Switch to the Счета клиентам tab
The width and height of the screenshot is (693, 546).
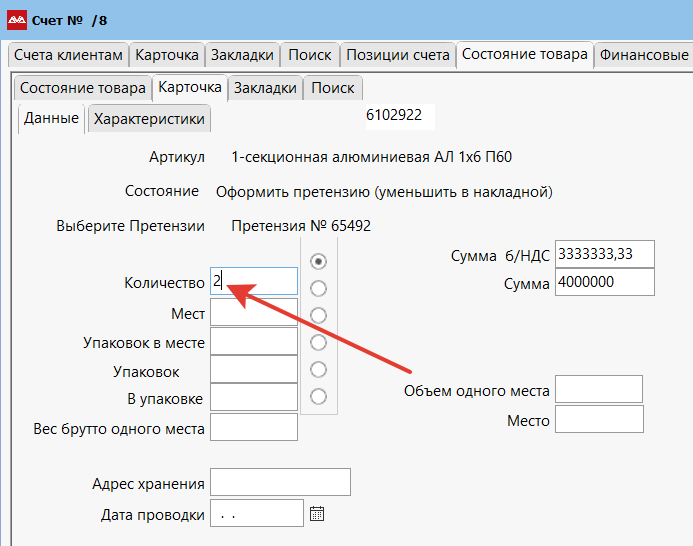click(68, 55)
